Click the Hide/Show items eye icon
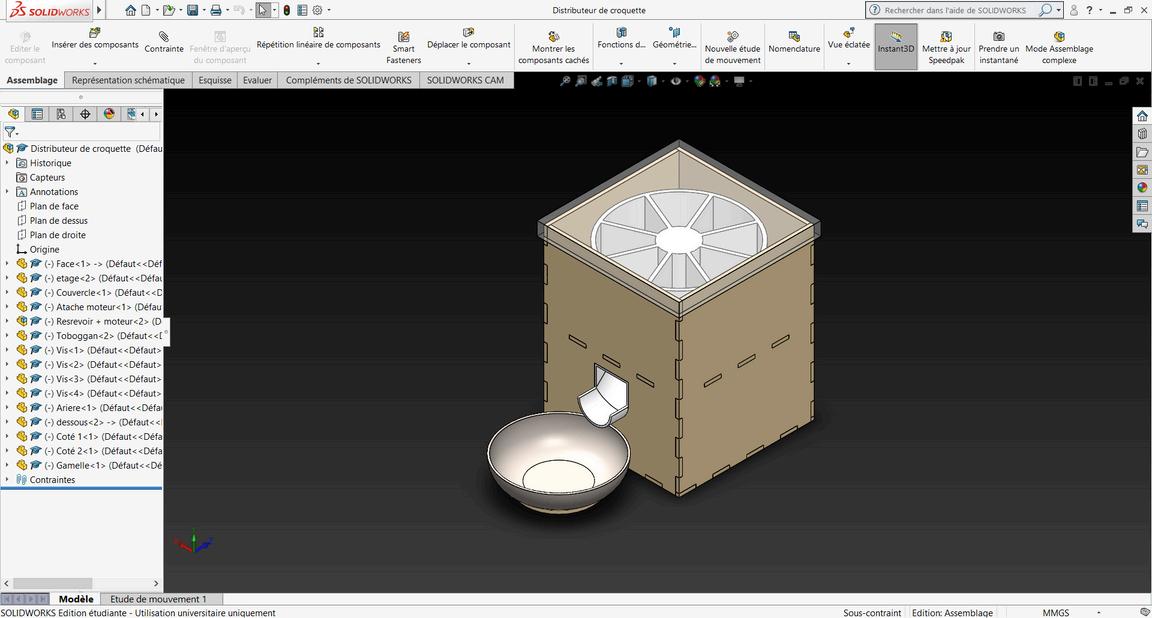The height and width of the screenshot is (618, 1152). click(x=675, y=82)
